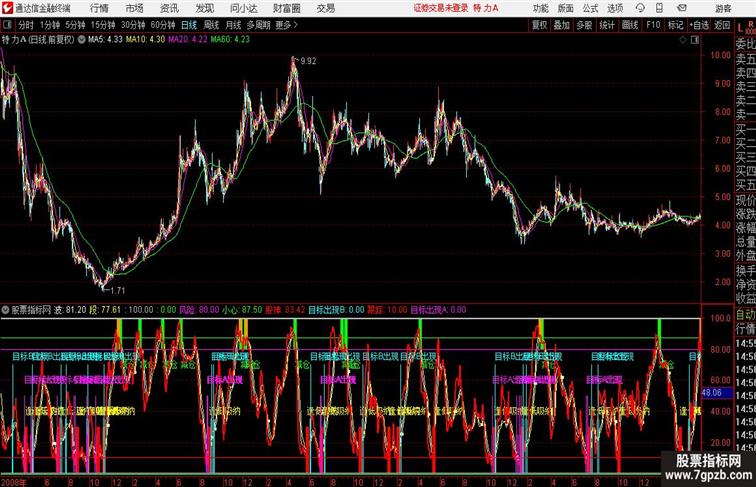The width and height of the screenshot is (756, 487).
Task: Click the MA20: 4.22 label
Action: pos(188,40)
